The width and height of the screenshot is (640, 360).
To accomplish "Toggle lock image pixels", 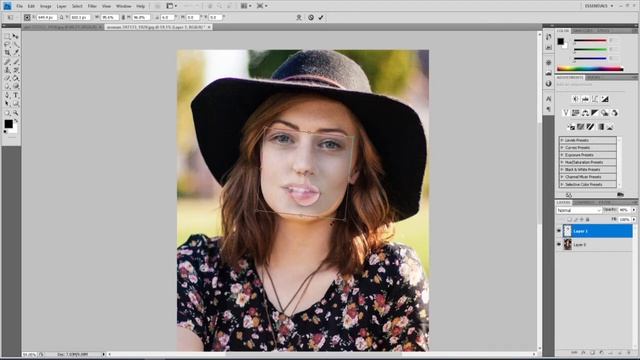I will (x=576, y=220).
